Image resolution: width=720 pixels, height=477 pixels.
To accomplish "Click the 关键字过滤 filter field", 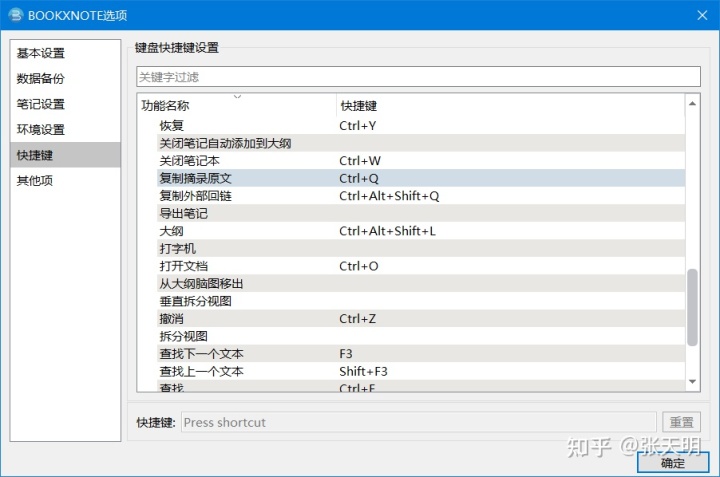I will click(x=418, y=77).
